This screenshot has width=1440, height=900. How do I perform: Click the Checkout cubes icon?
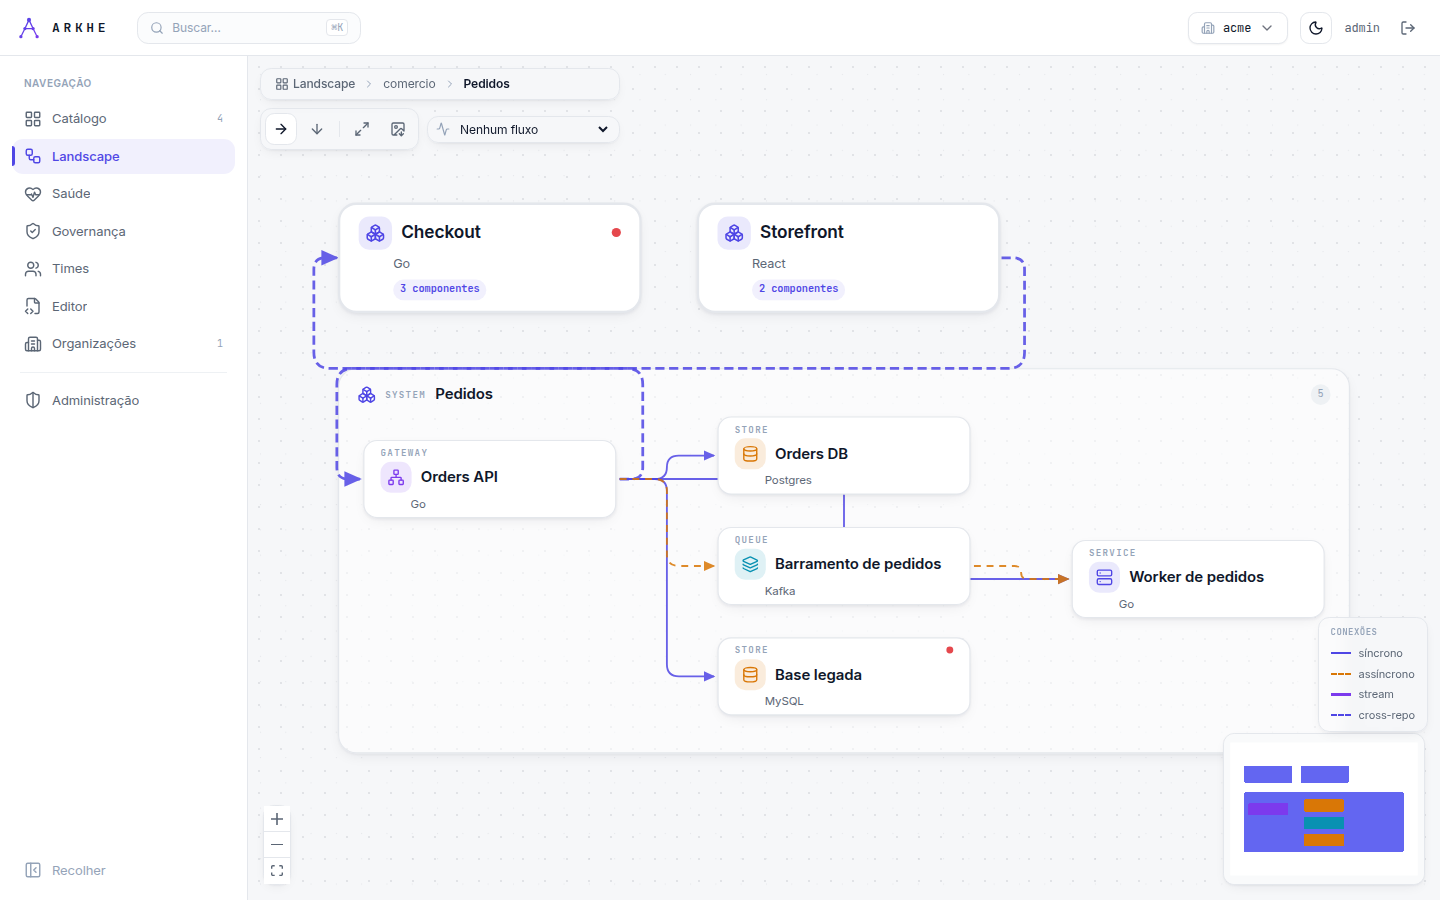coord(375,233)
